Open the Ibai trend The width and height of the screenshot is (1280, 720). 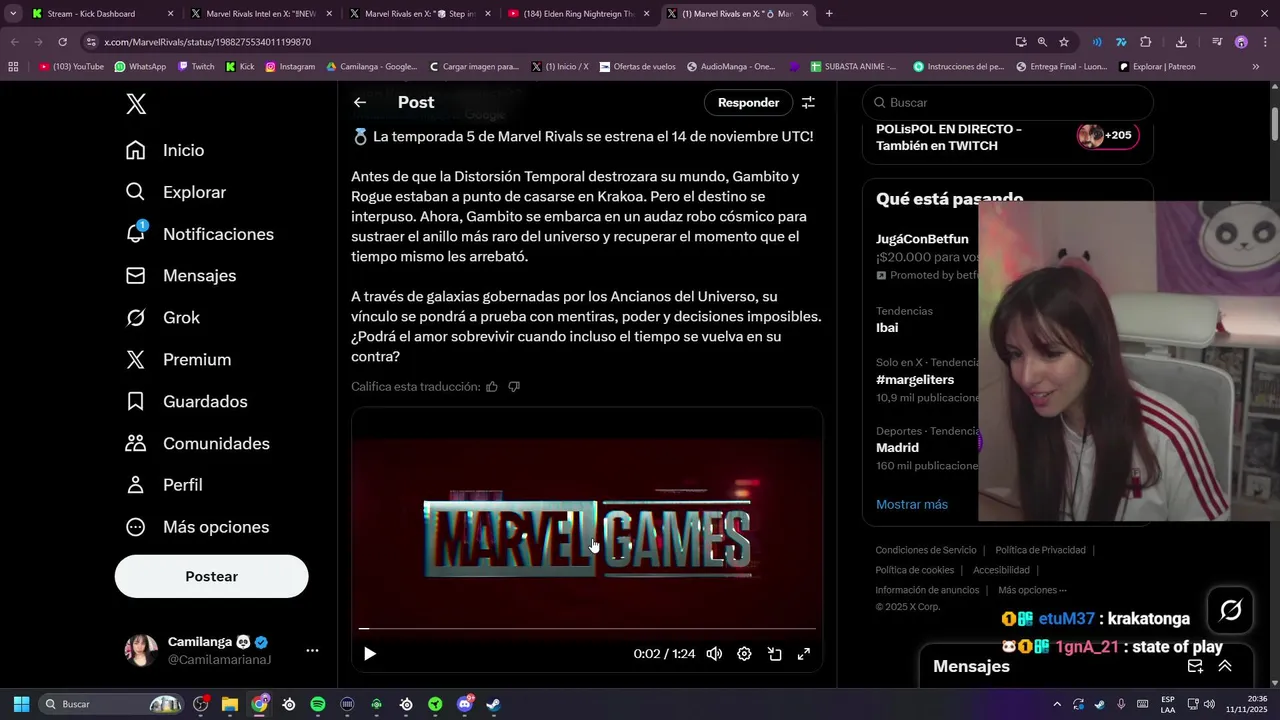pos(887,328)
